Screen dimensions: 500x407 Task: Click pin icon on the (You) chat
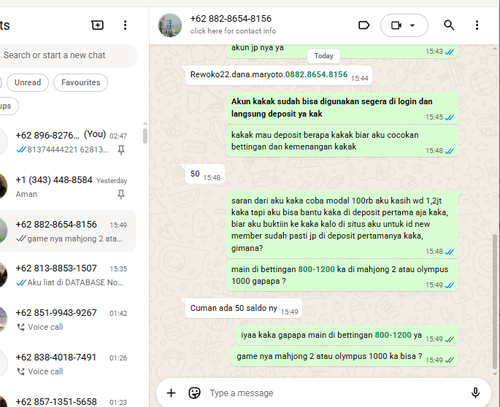coord(121,150)
